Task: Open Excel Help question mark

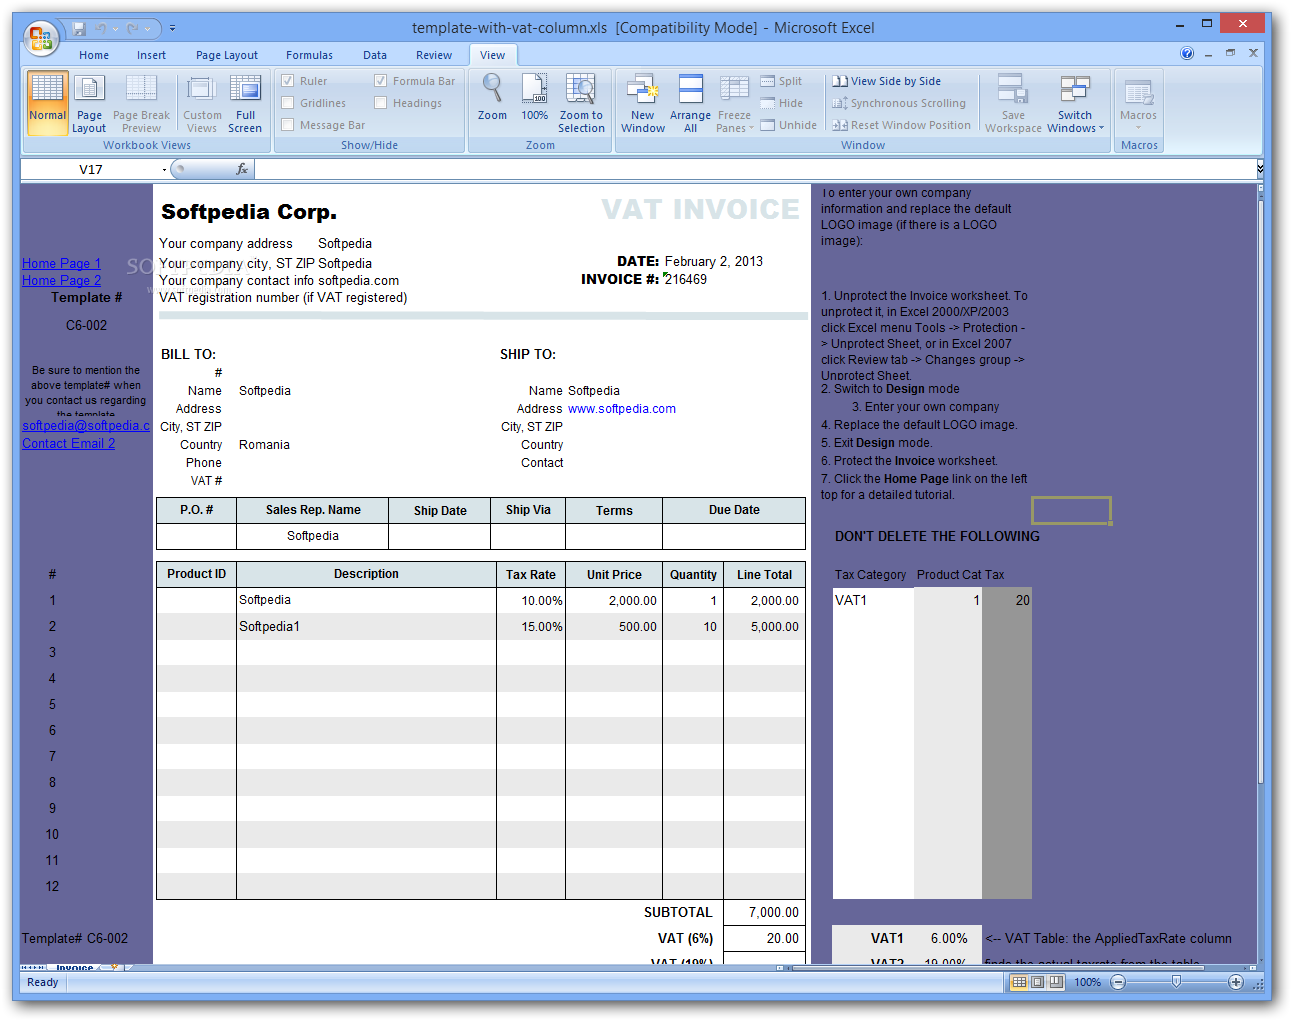Action: 1187,54
